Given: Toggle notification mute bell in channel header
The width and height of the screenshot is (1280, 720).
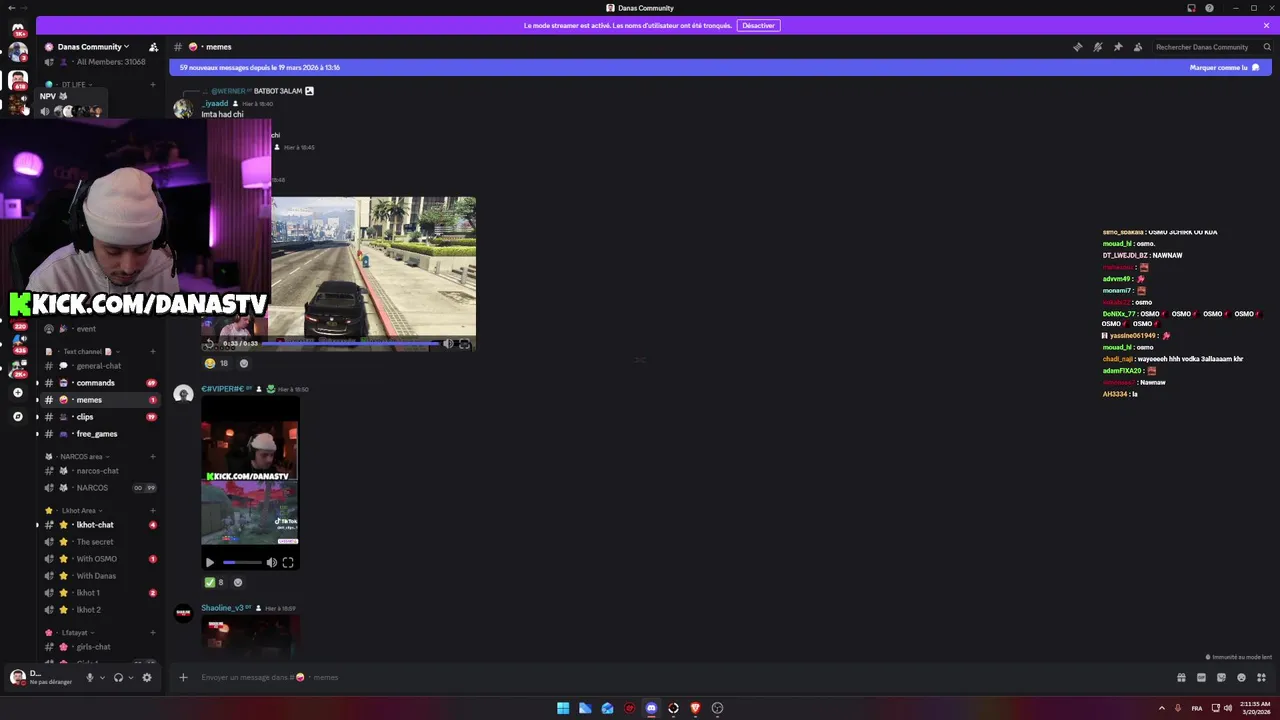Looking at the screenshot, I should pyautogui.click(x=1097, y=47).
